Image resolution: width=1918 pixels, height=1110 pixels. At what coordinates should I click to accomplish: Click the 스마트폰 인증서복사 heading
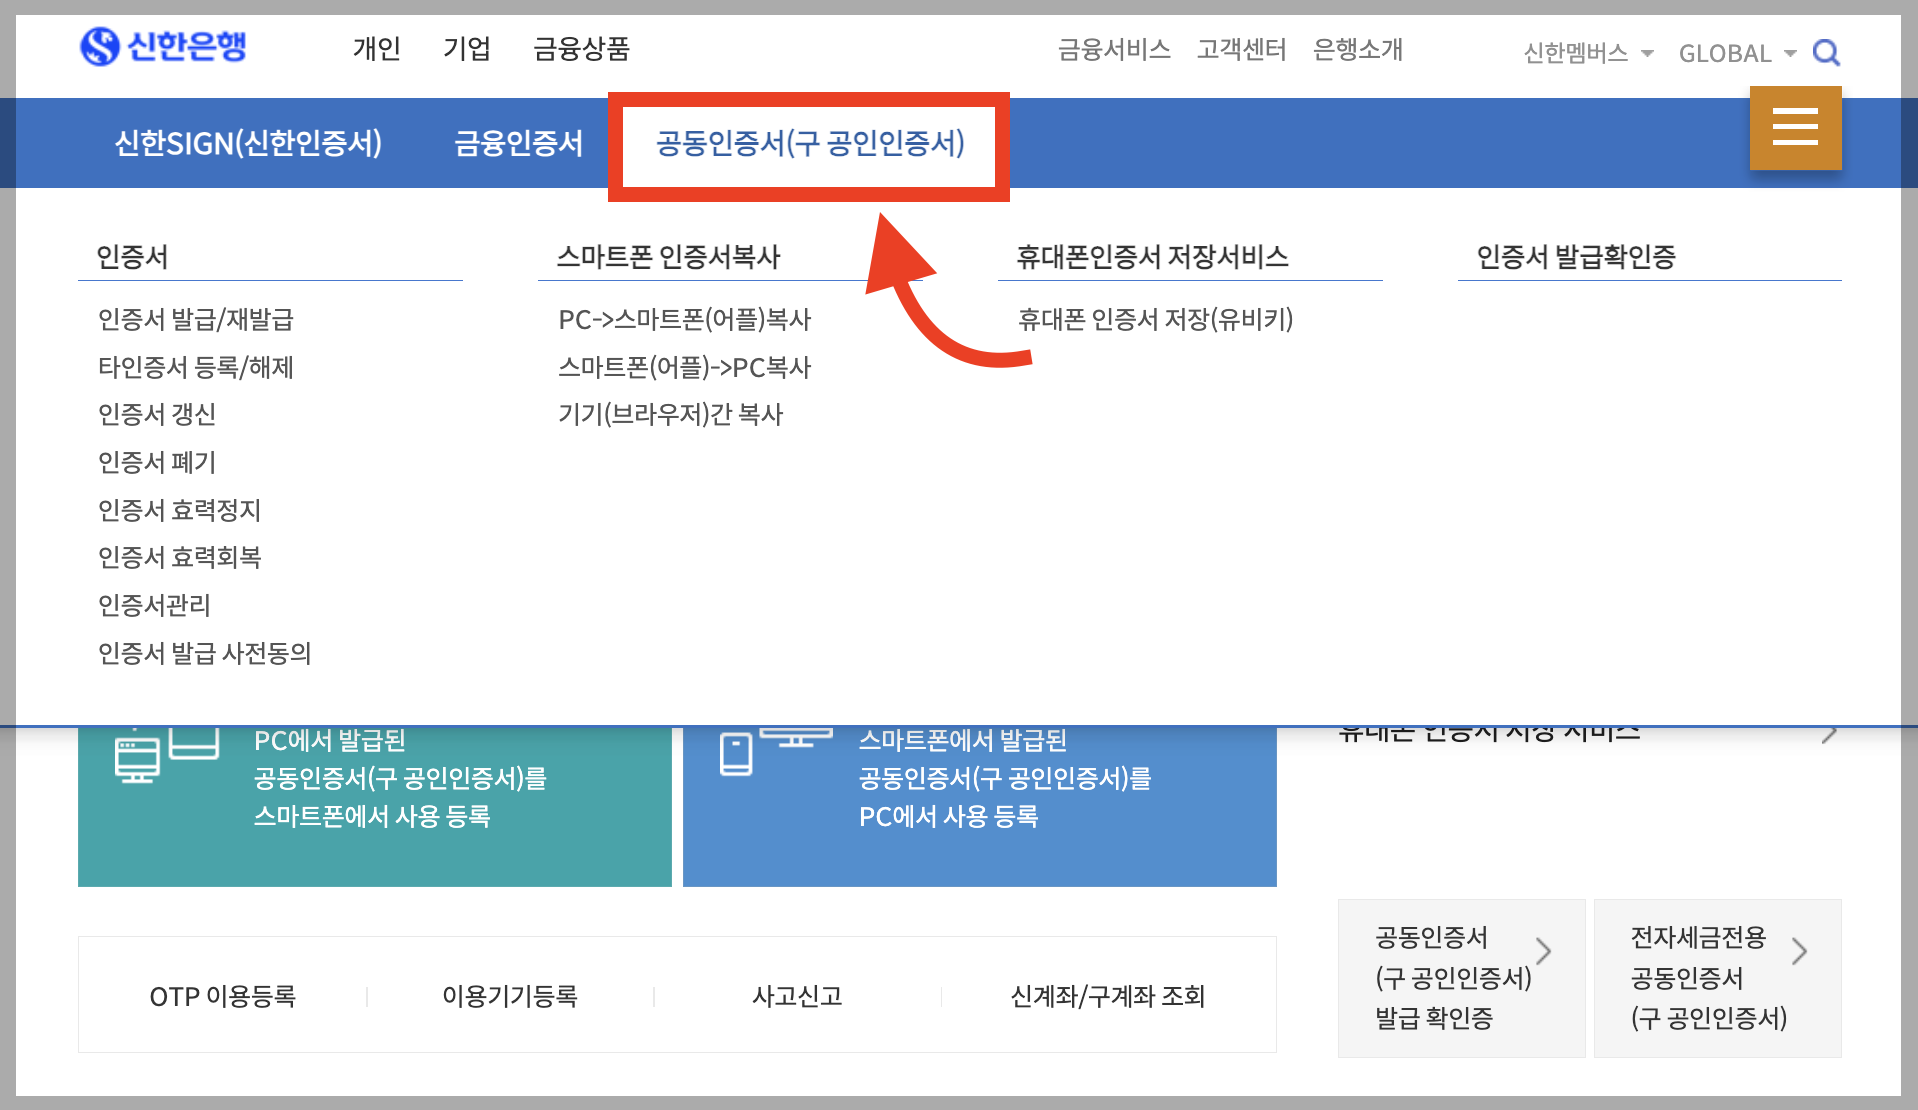[669, 257]
